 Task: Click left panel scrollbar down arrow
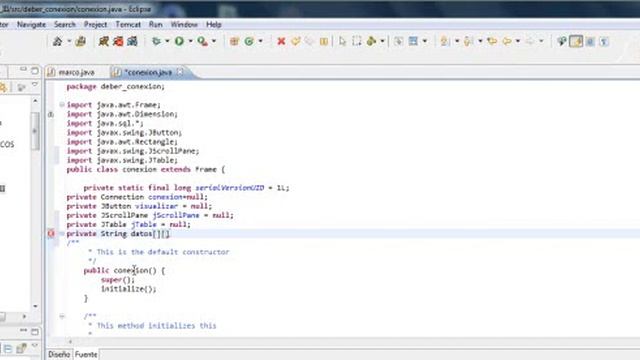36,306
